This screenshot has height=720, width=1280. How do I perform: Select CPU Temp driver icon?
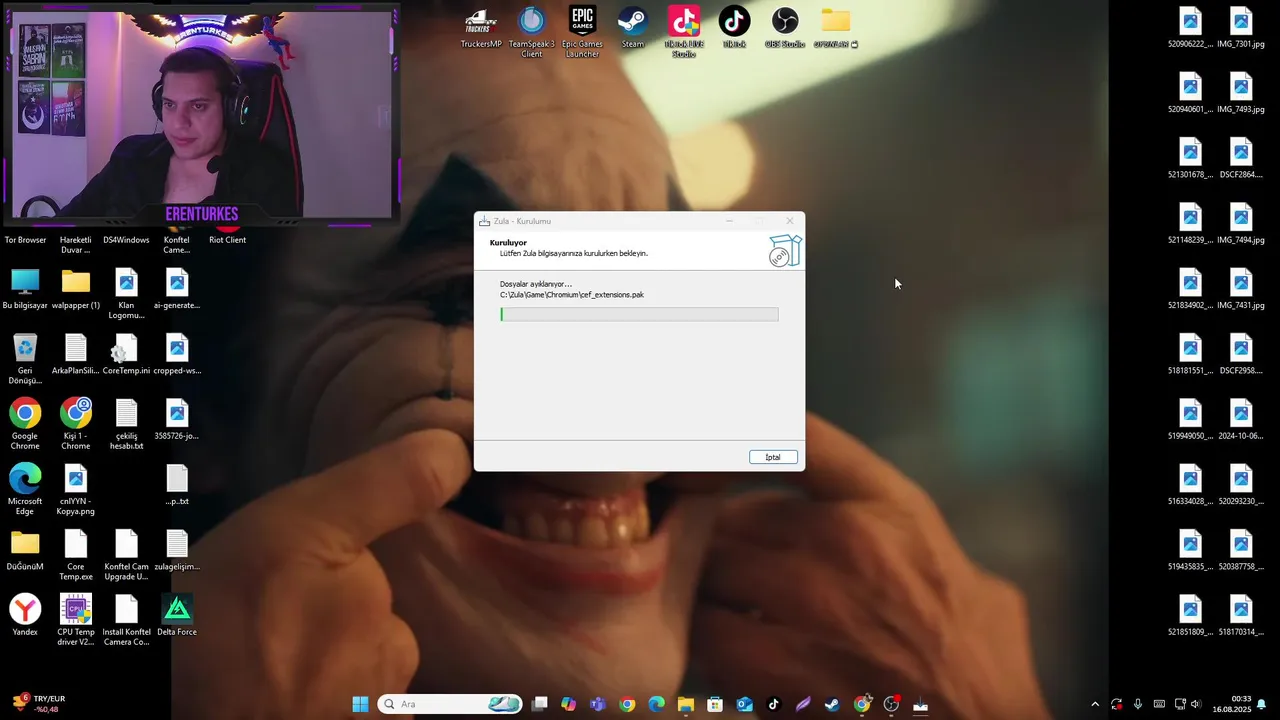(76, 619)
